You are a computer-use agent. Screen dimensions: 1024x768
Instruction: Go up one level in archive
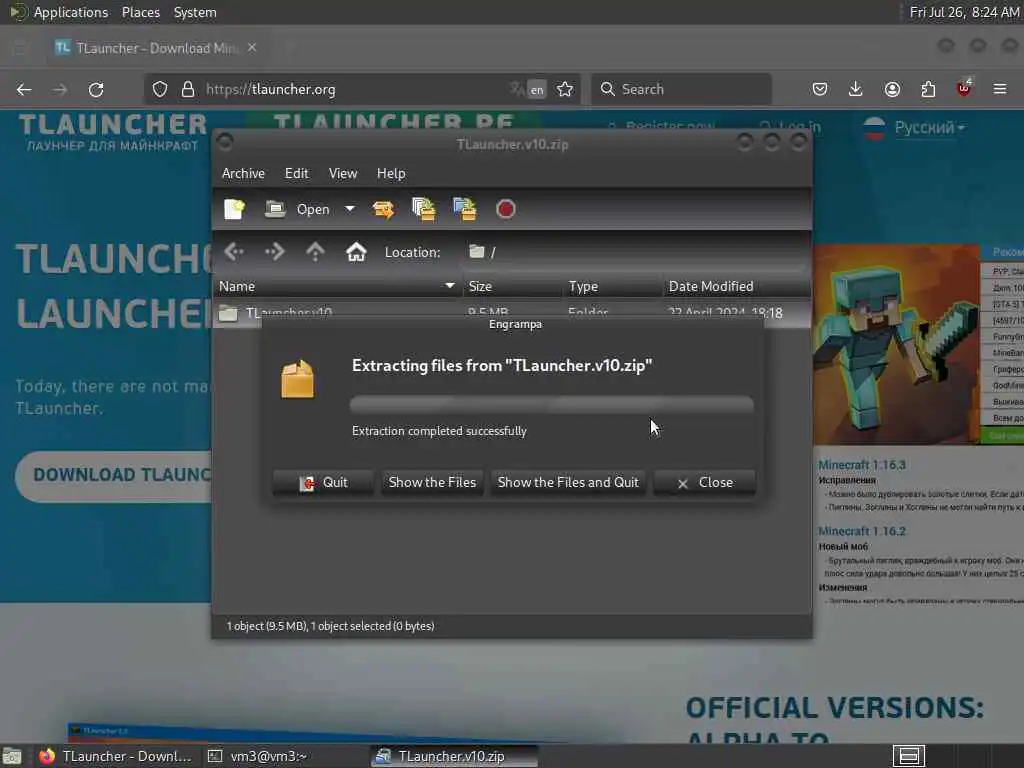click(x=315, y=251)
